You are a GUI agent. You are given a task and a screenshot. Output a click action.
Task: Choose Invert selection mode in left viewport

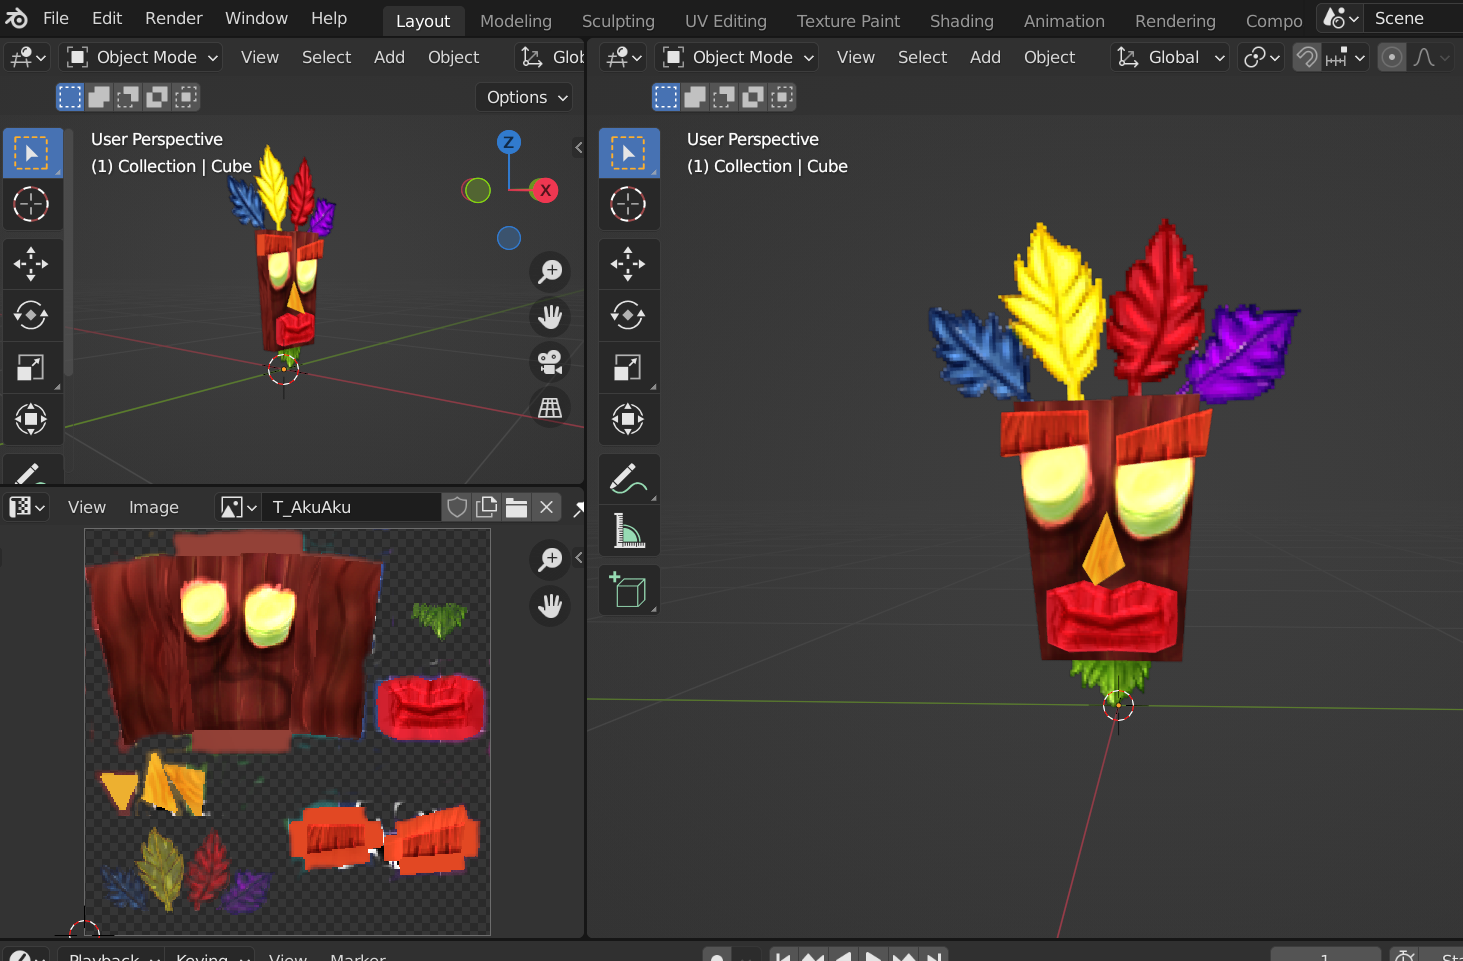[x=157, y=97]
